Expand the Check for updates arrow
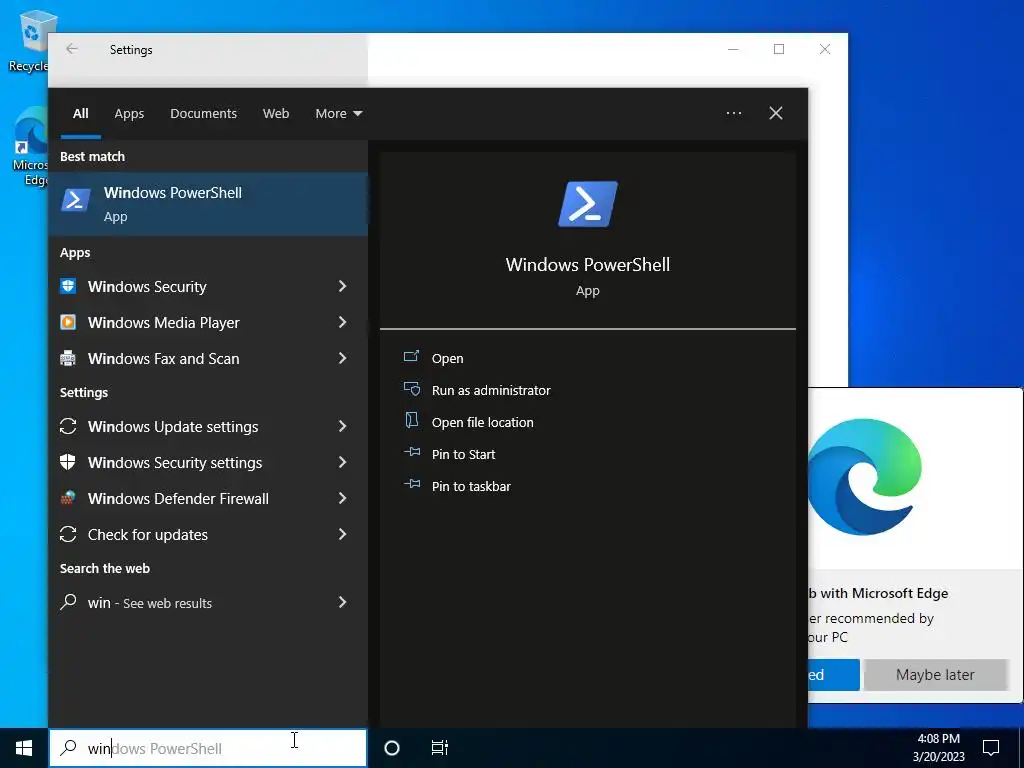This screenshot has height=768, width=1024. [342, 534]
